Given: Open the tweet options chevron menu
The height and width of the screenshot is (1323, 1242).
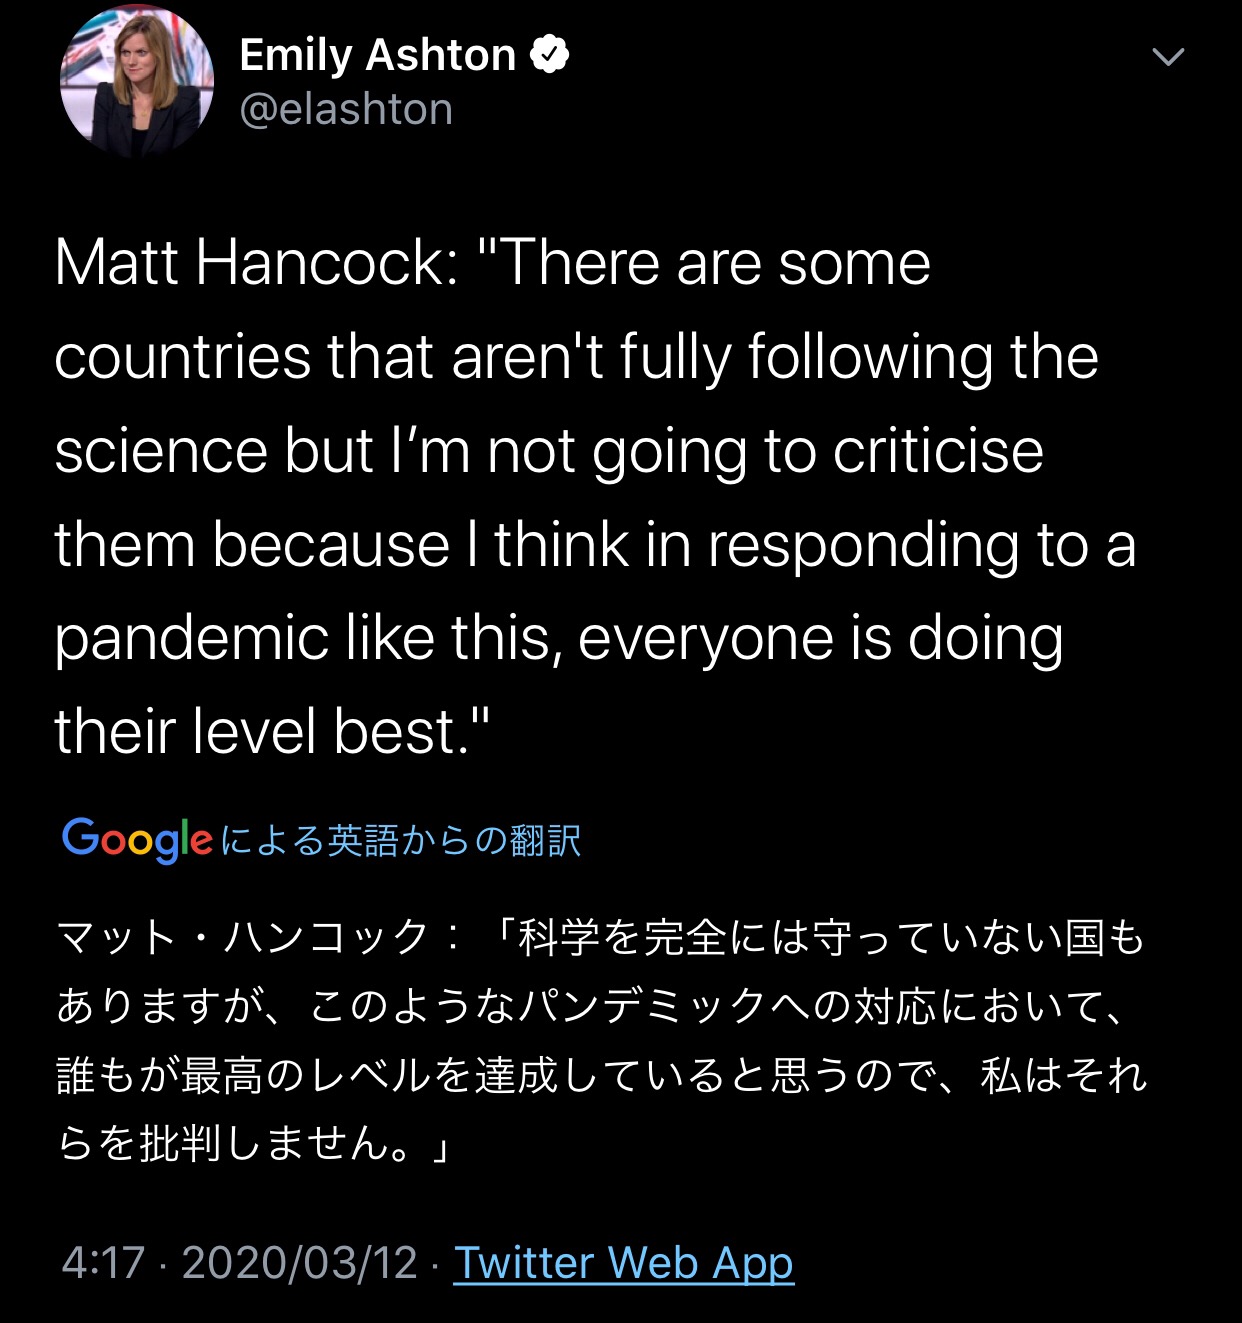Looking at the screenshot, I should (x=1167, y=57).
